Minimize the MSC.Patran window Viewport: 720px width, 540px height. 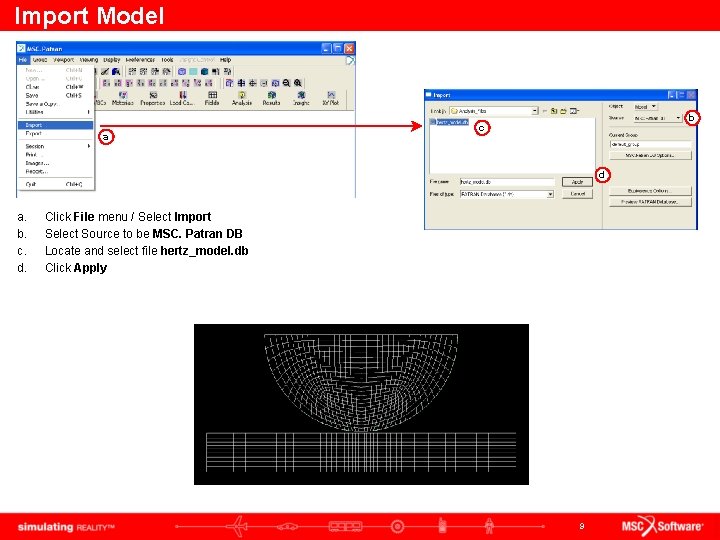click(326, 48)
